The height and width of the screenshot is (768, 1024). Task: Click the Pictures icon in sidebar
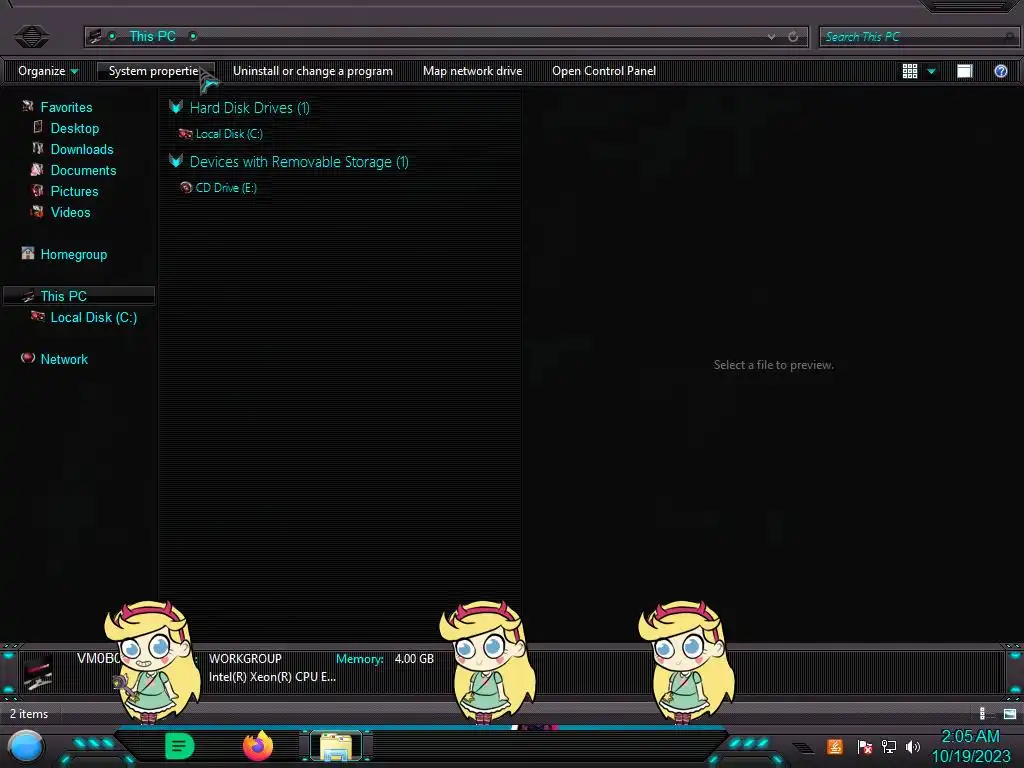click(x=37, y=190)
